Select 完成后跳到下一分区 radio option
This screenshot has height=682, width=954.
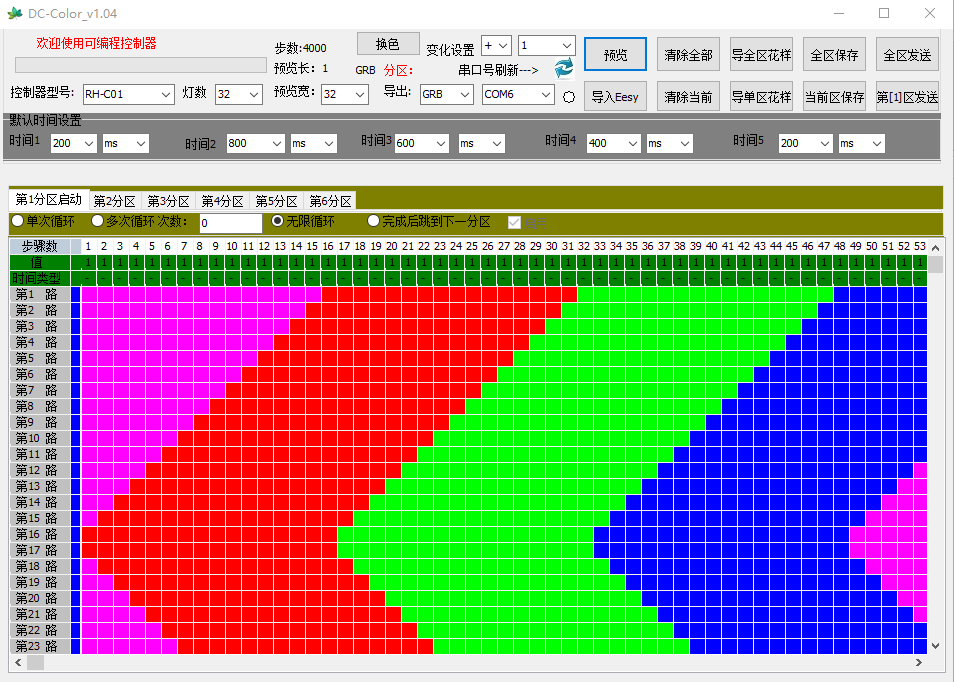point(374,221)
